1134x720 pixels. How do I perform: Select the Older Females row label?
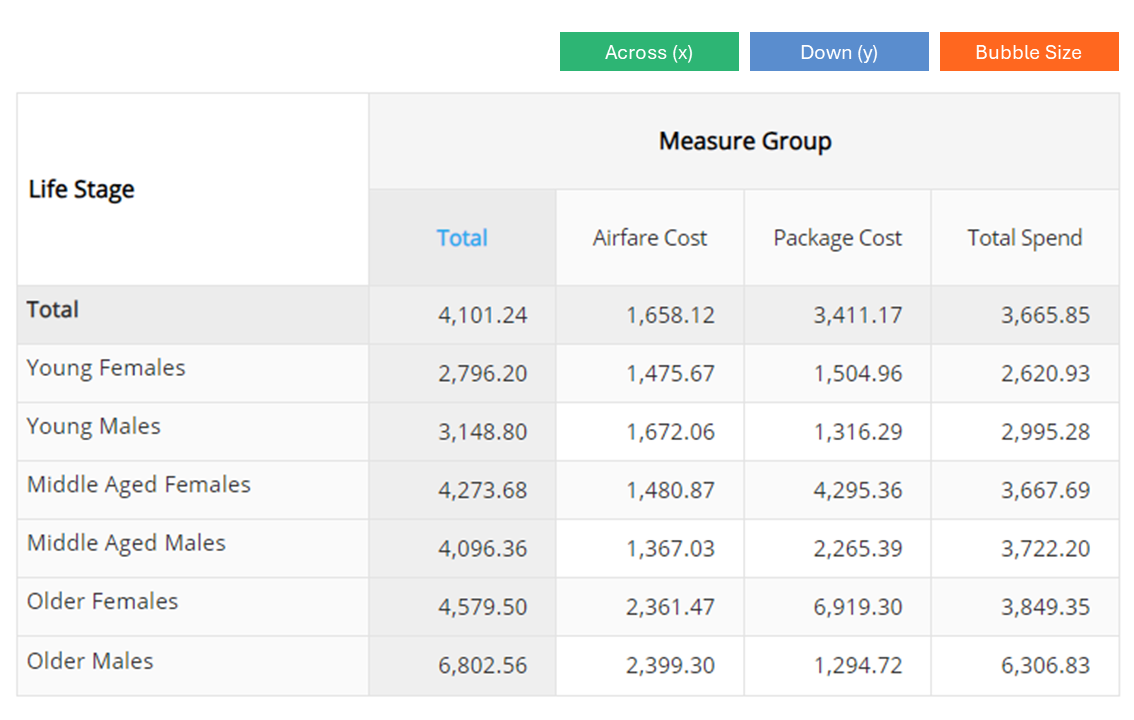(102, 601)
